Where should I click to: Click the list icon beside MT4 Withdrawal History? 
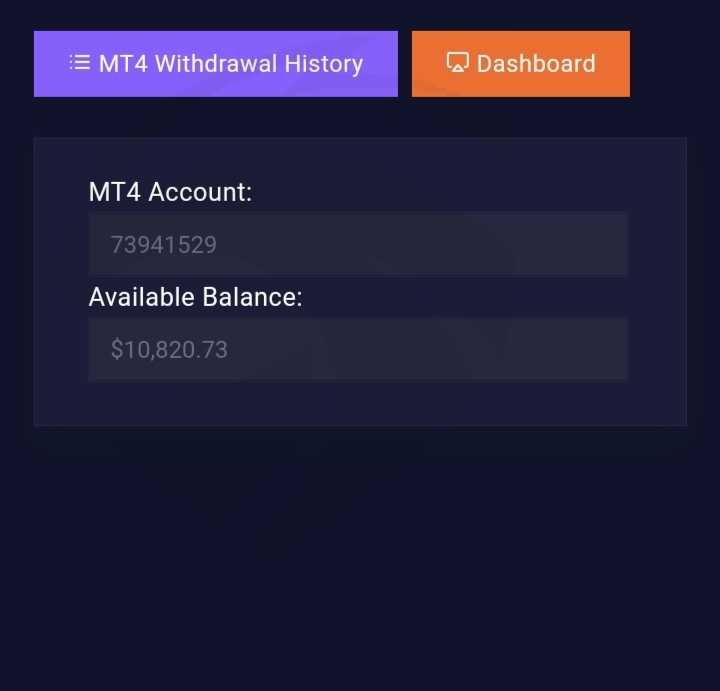[x=80, y=63]
